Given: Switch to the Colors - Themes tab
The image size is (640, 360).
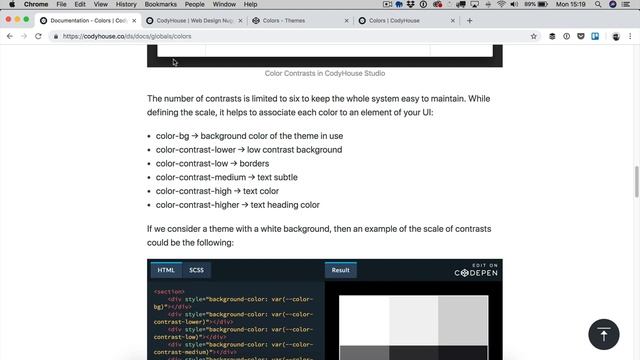Looking at the screenshot, I should pos(300,20).
